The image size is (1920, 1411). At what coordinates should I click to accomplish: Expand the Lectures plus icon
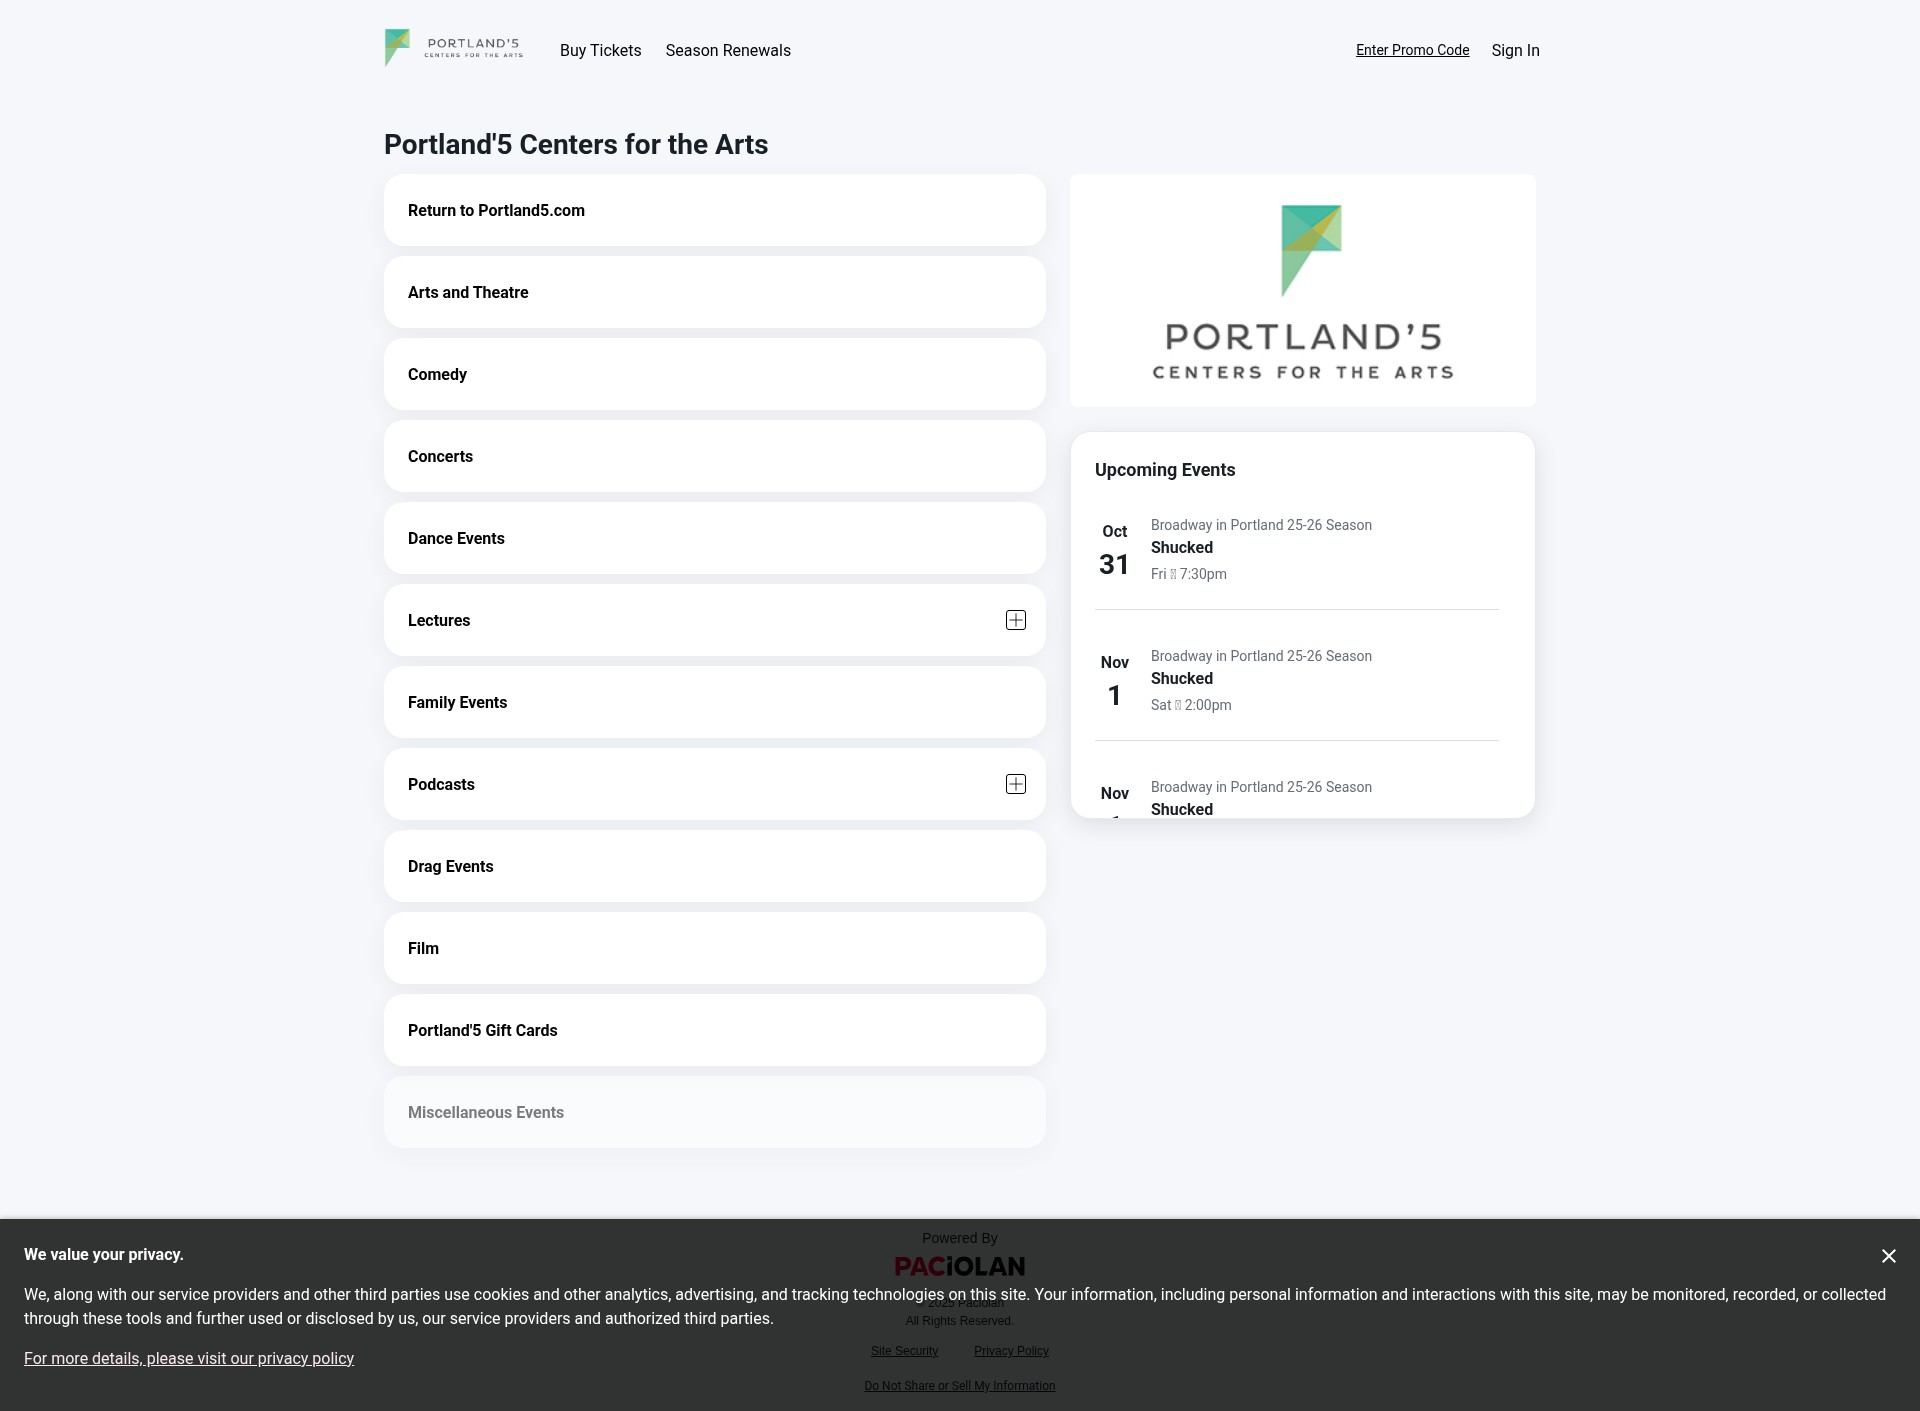(x=1016, y=620)
